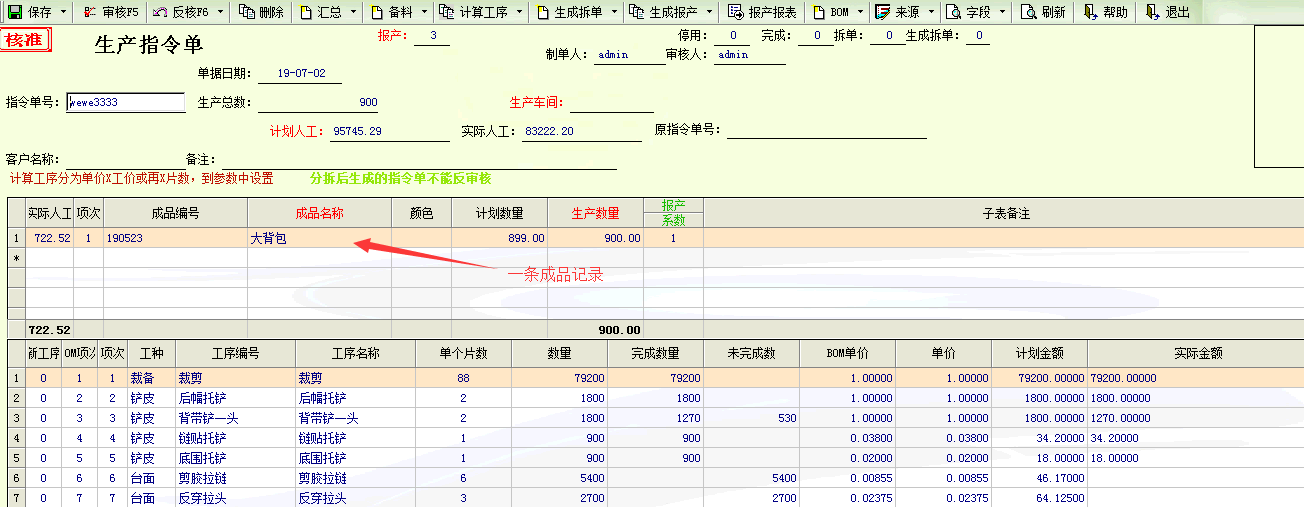The width and height of the screenshot is (1304, 507).
Task: Click the 计划人工 field showing 95745.29
Action: pyautogui.click(x=390, y=131)
